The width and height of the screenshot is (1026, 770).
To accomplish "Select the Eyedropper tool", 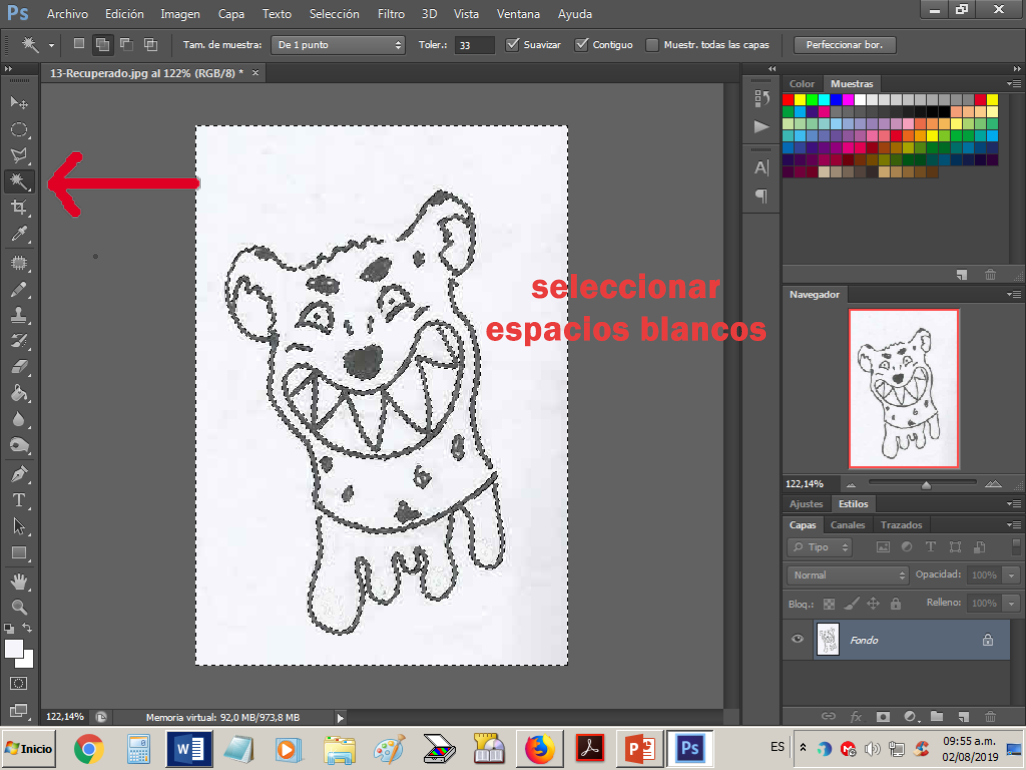I will coord(19,234).
